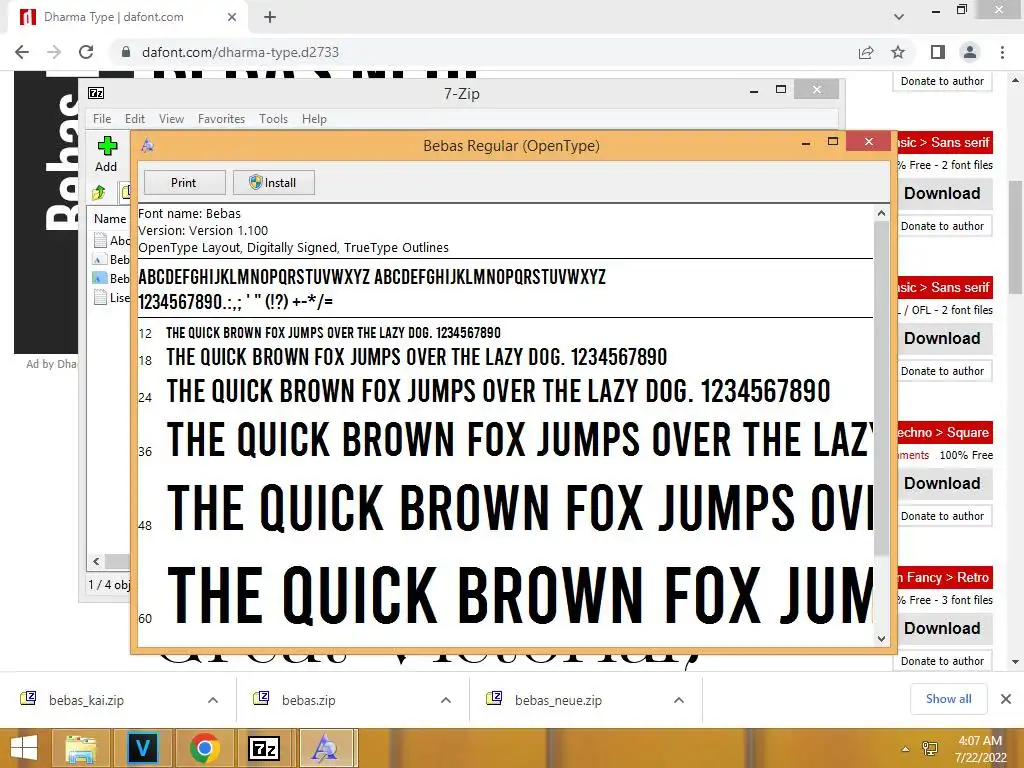Open the Chrome three-dot menu
Screen dimensions: 1024x768
(1002, 52)
